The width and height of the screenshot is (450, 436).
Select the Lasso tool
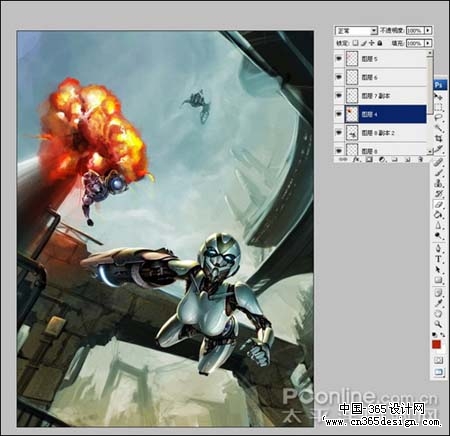(438, 117)
